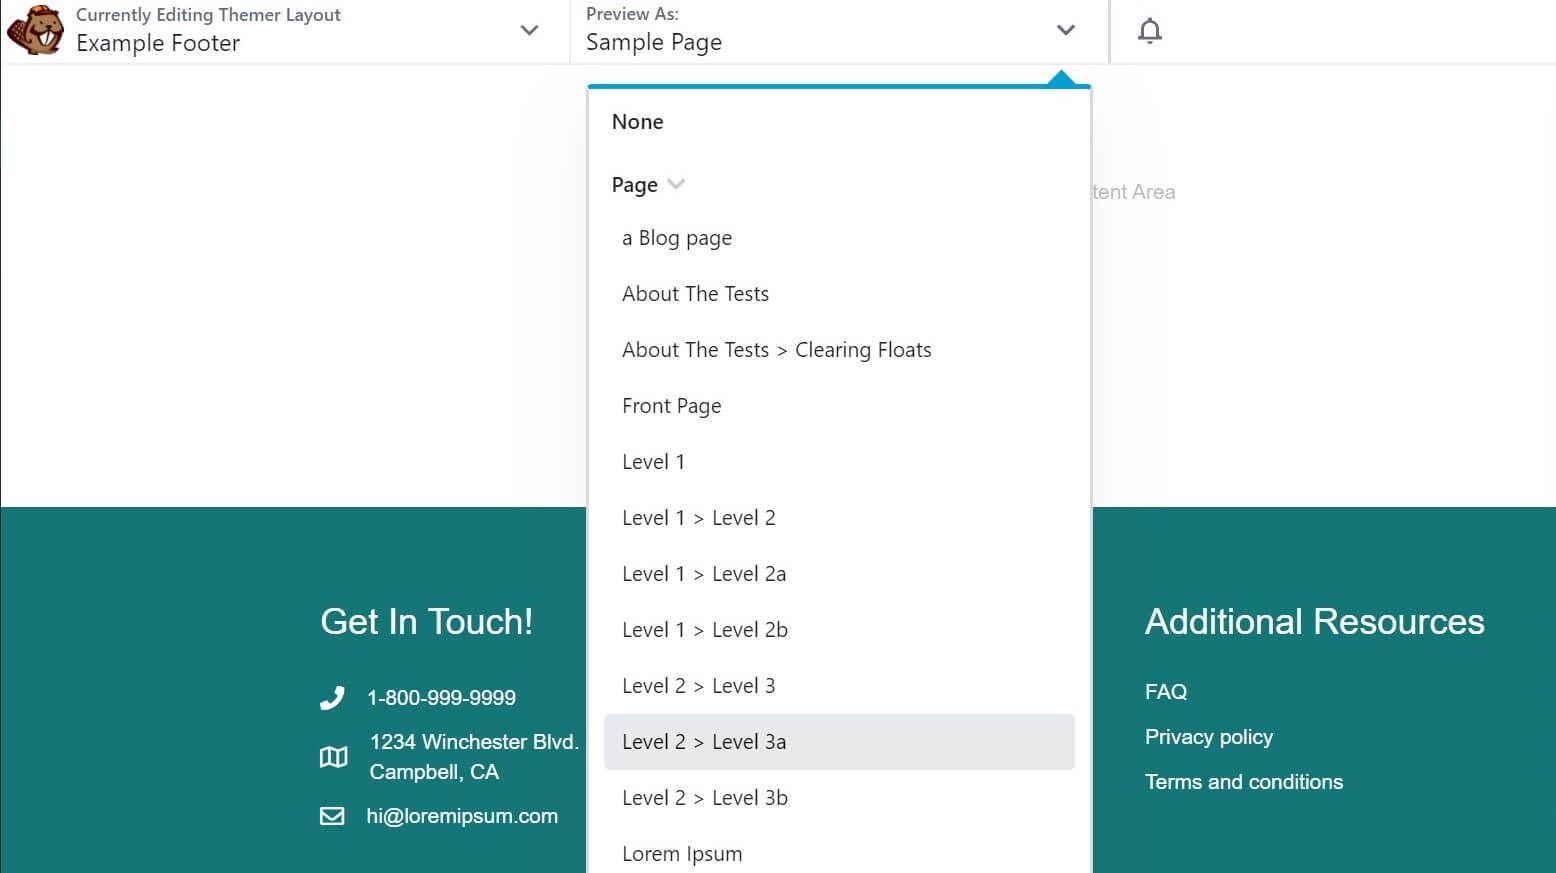Viewport: 1556px width, 873px height.
Task: Expand the Example Footer layout dropdown
Action: pyautogui.click(x=529, y=31)
